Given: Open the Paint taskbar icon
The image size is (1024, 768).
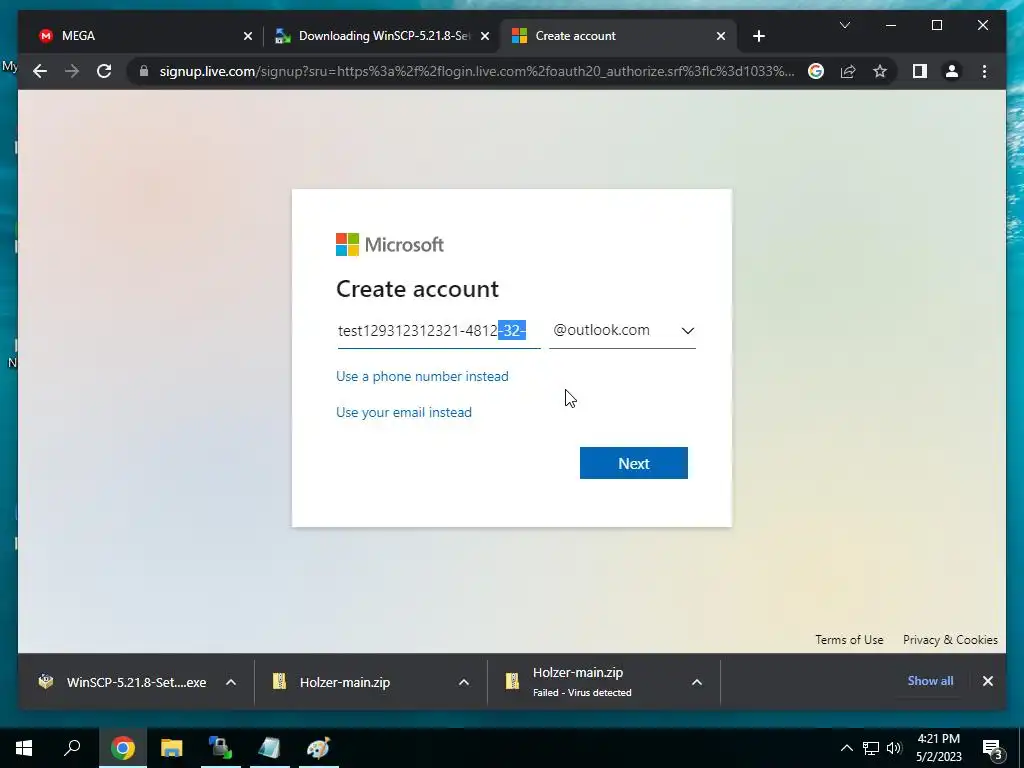Looking at the screenshot, I should tap(318, 748).
